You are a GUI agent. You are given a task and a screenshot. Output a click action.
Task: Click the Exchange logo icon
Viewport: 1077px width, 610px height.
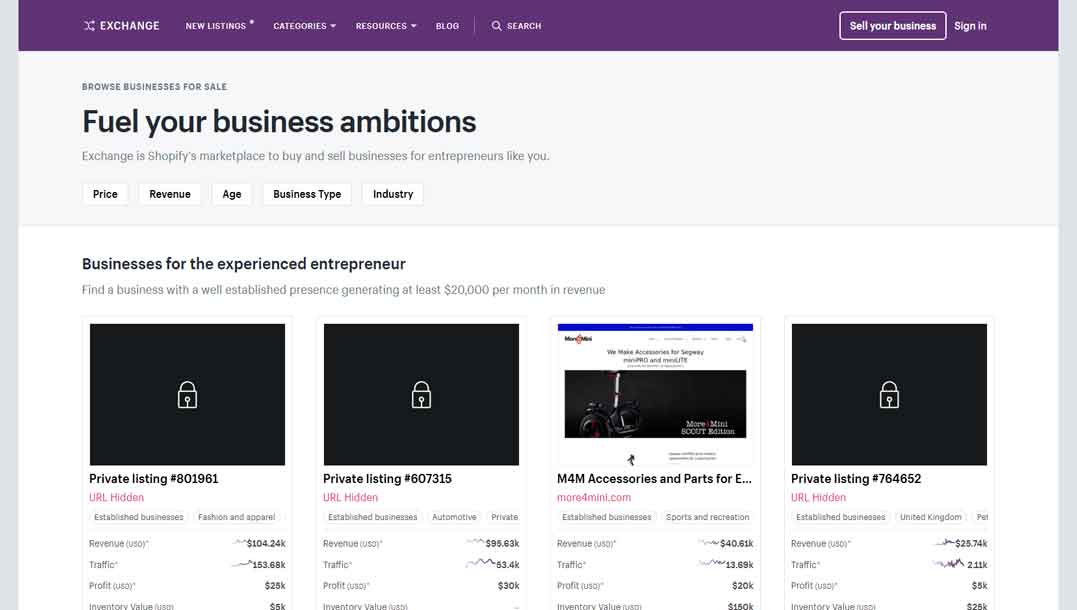(89, 25)
